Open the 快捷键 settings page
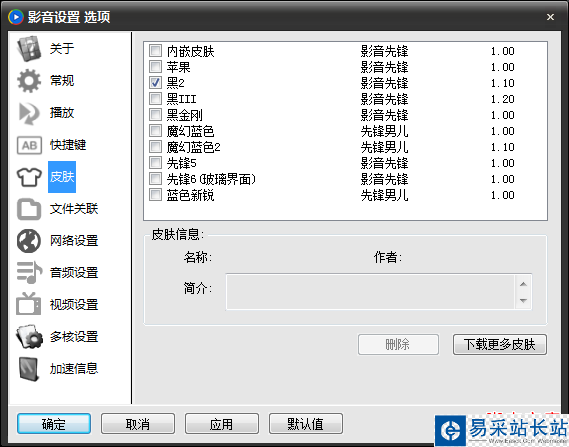 click(x=68, y=145)
